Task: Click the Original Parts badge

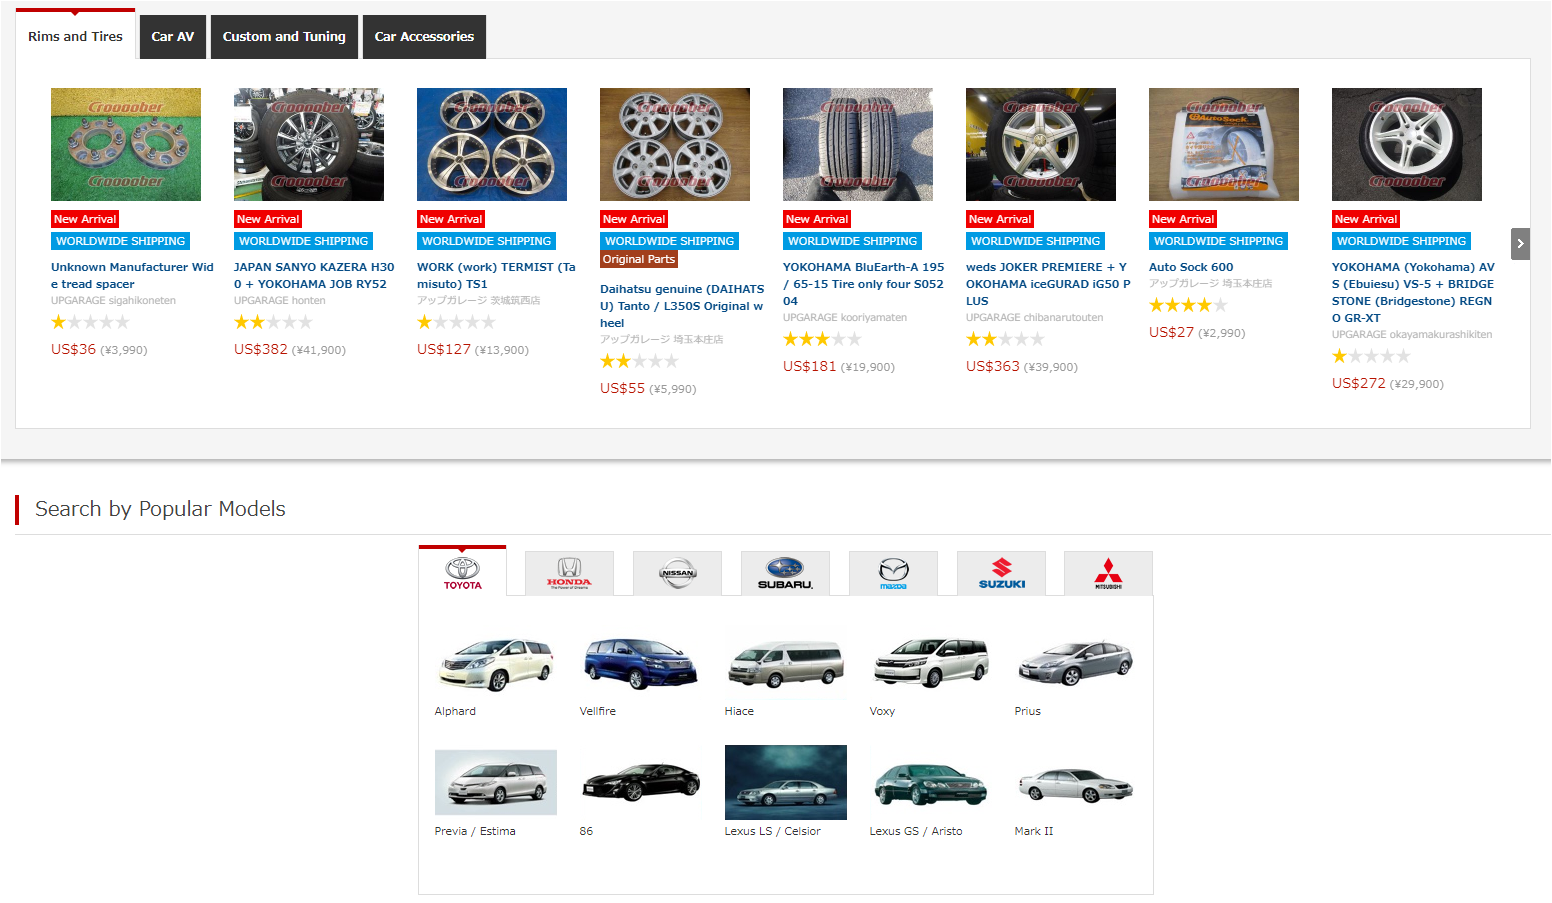Action: point(639,259)
